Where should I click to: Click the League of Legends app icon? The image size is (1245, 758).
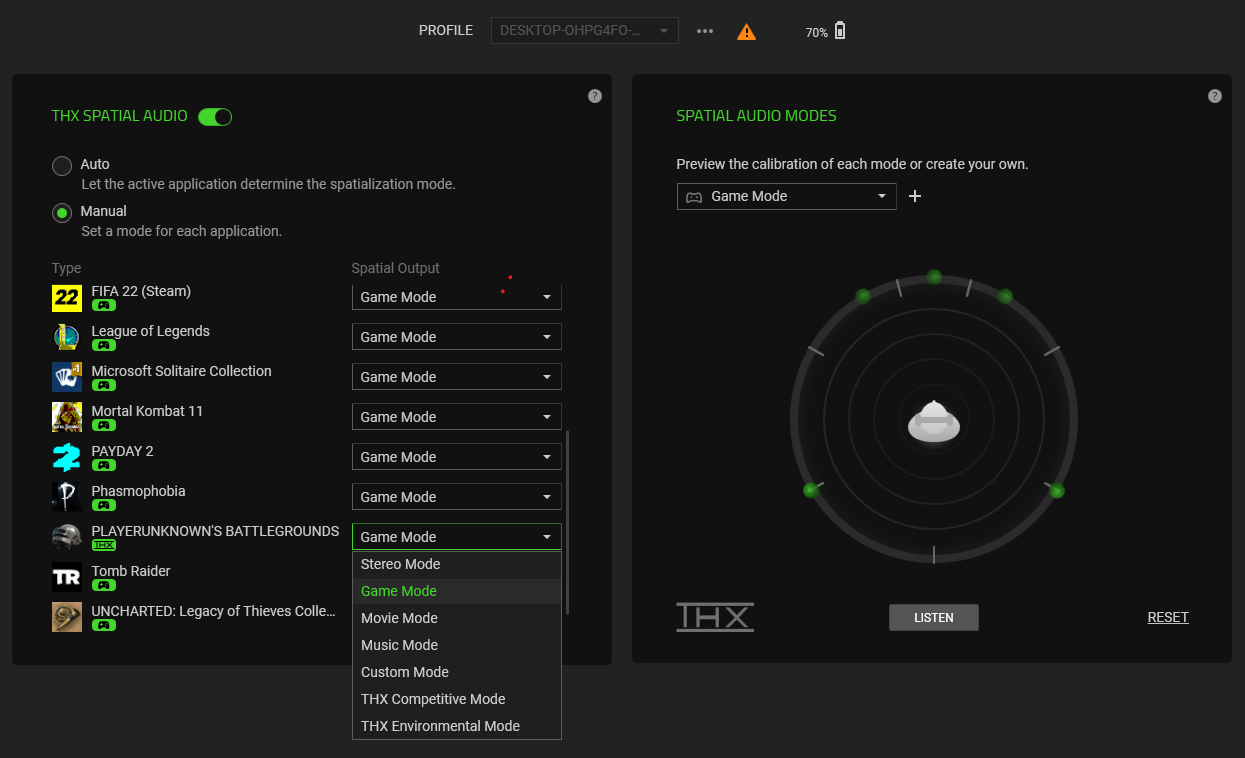click(x=67, y=337)
